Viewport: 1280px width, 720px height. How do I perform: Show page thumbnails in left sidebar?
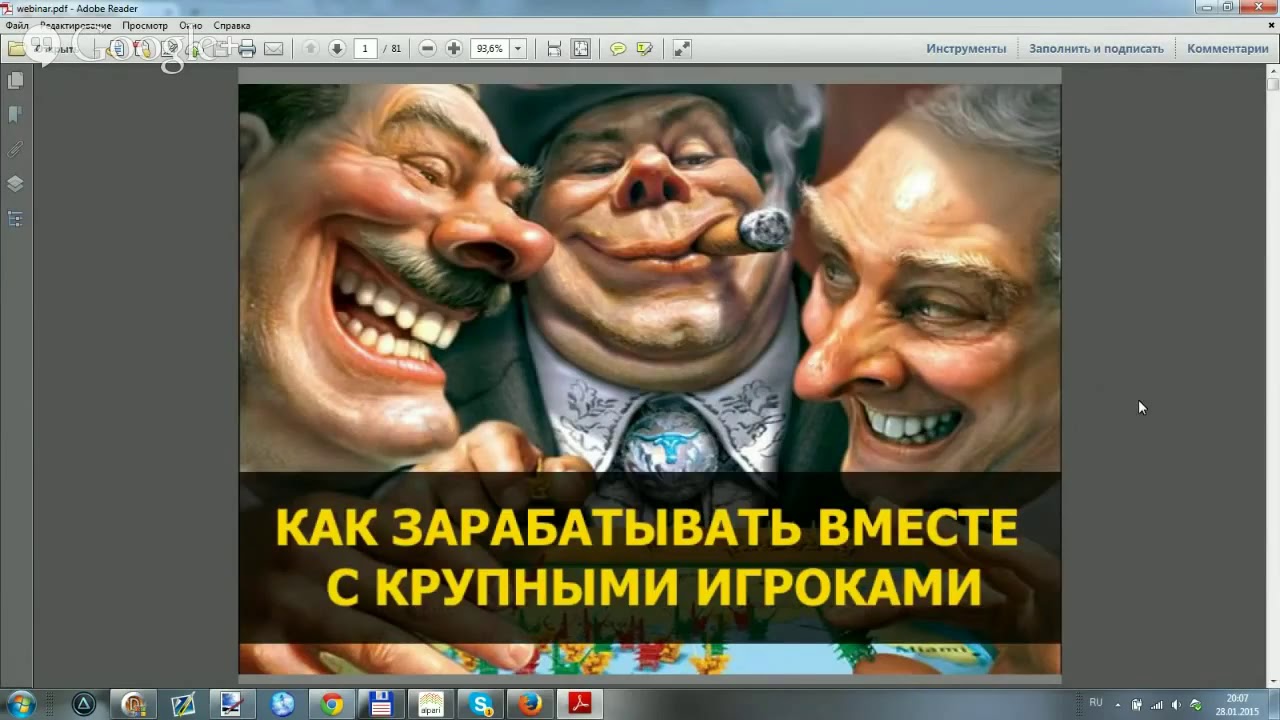tap(15, 80)
